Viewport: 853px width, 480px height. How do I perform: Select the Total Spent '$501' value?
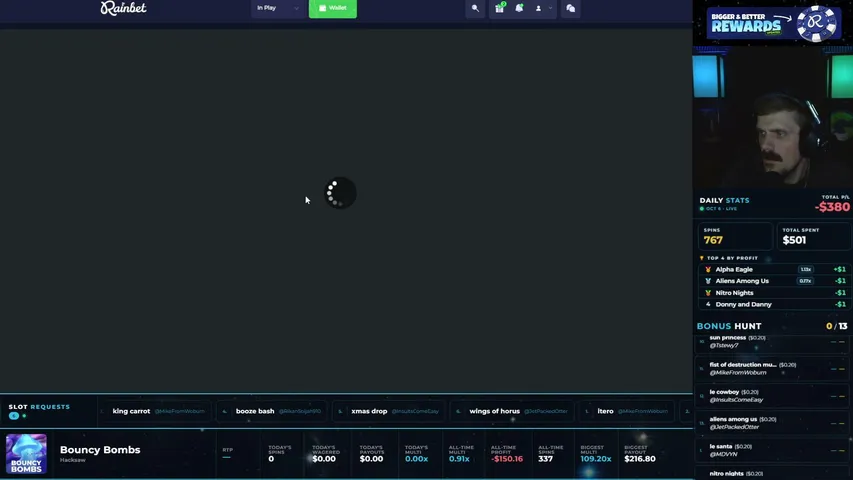pos(794,240)
